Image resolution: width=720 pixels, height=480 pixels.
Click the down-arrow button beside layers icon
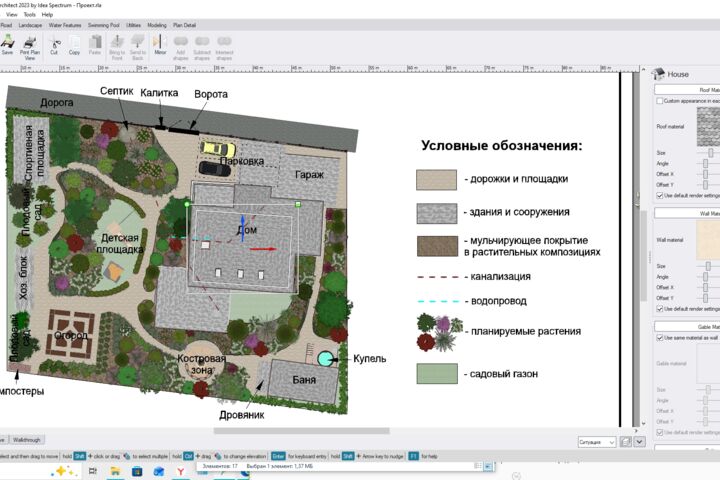point(640,442)
